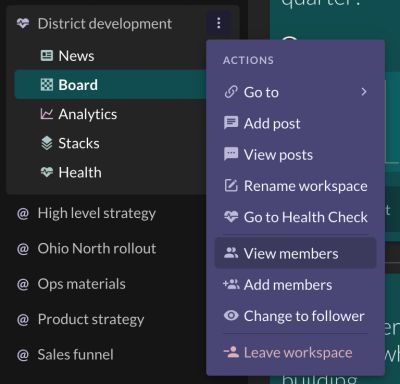The image size is (400, 384).
Task: Expand the Go to submenu chevron
Action: pyautogui.click(x=364, y=92)
